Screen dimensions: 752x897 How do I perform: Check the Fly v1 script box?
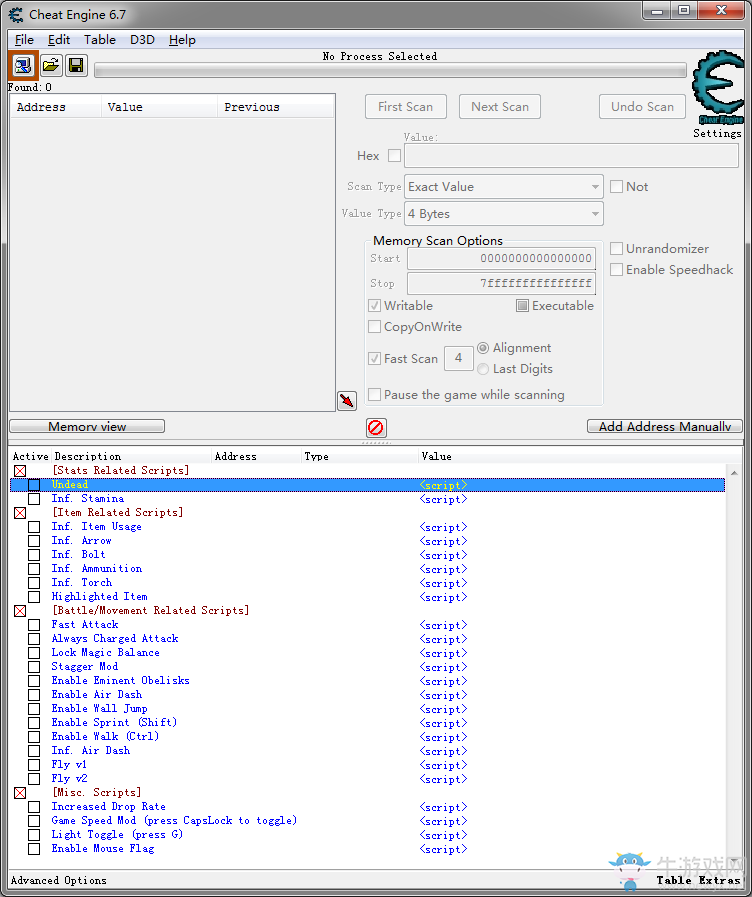tap(34, 765)
